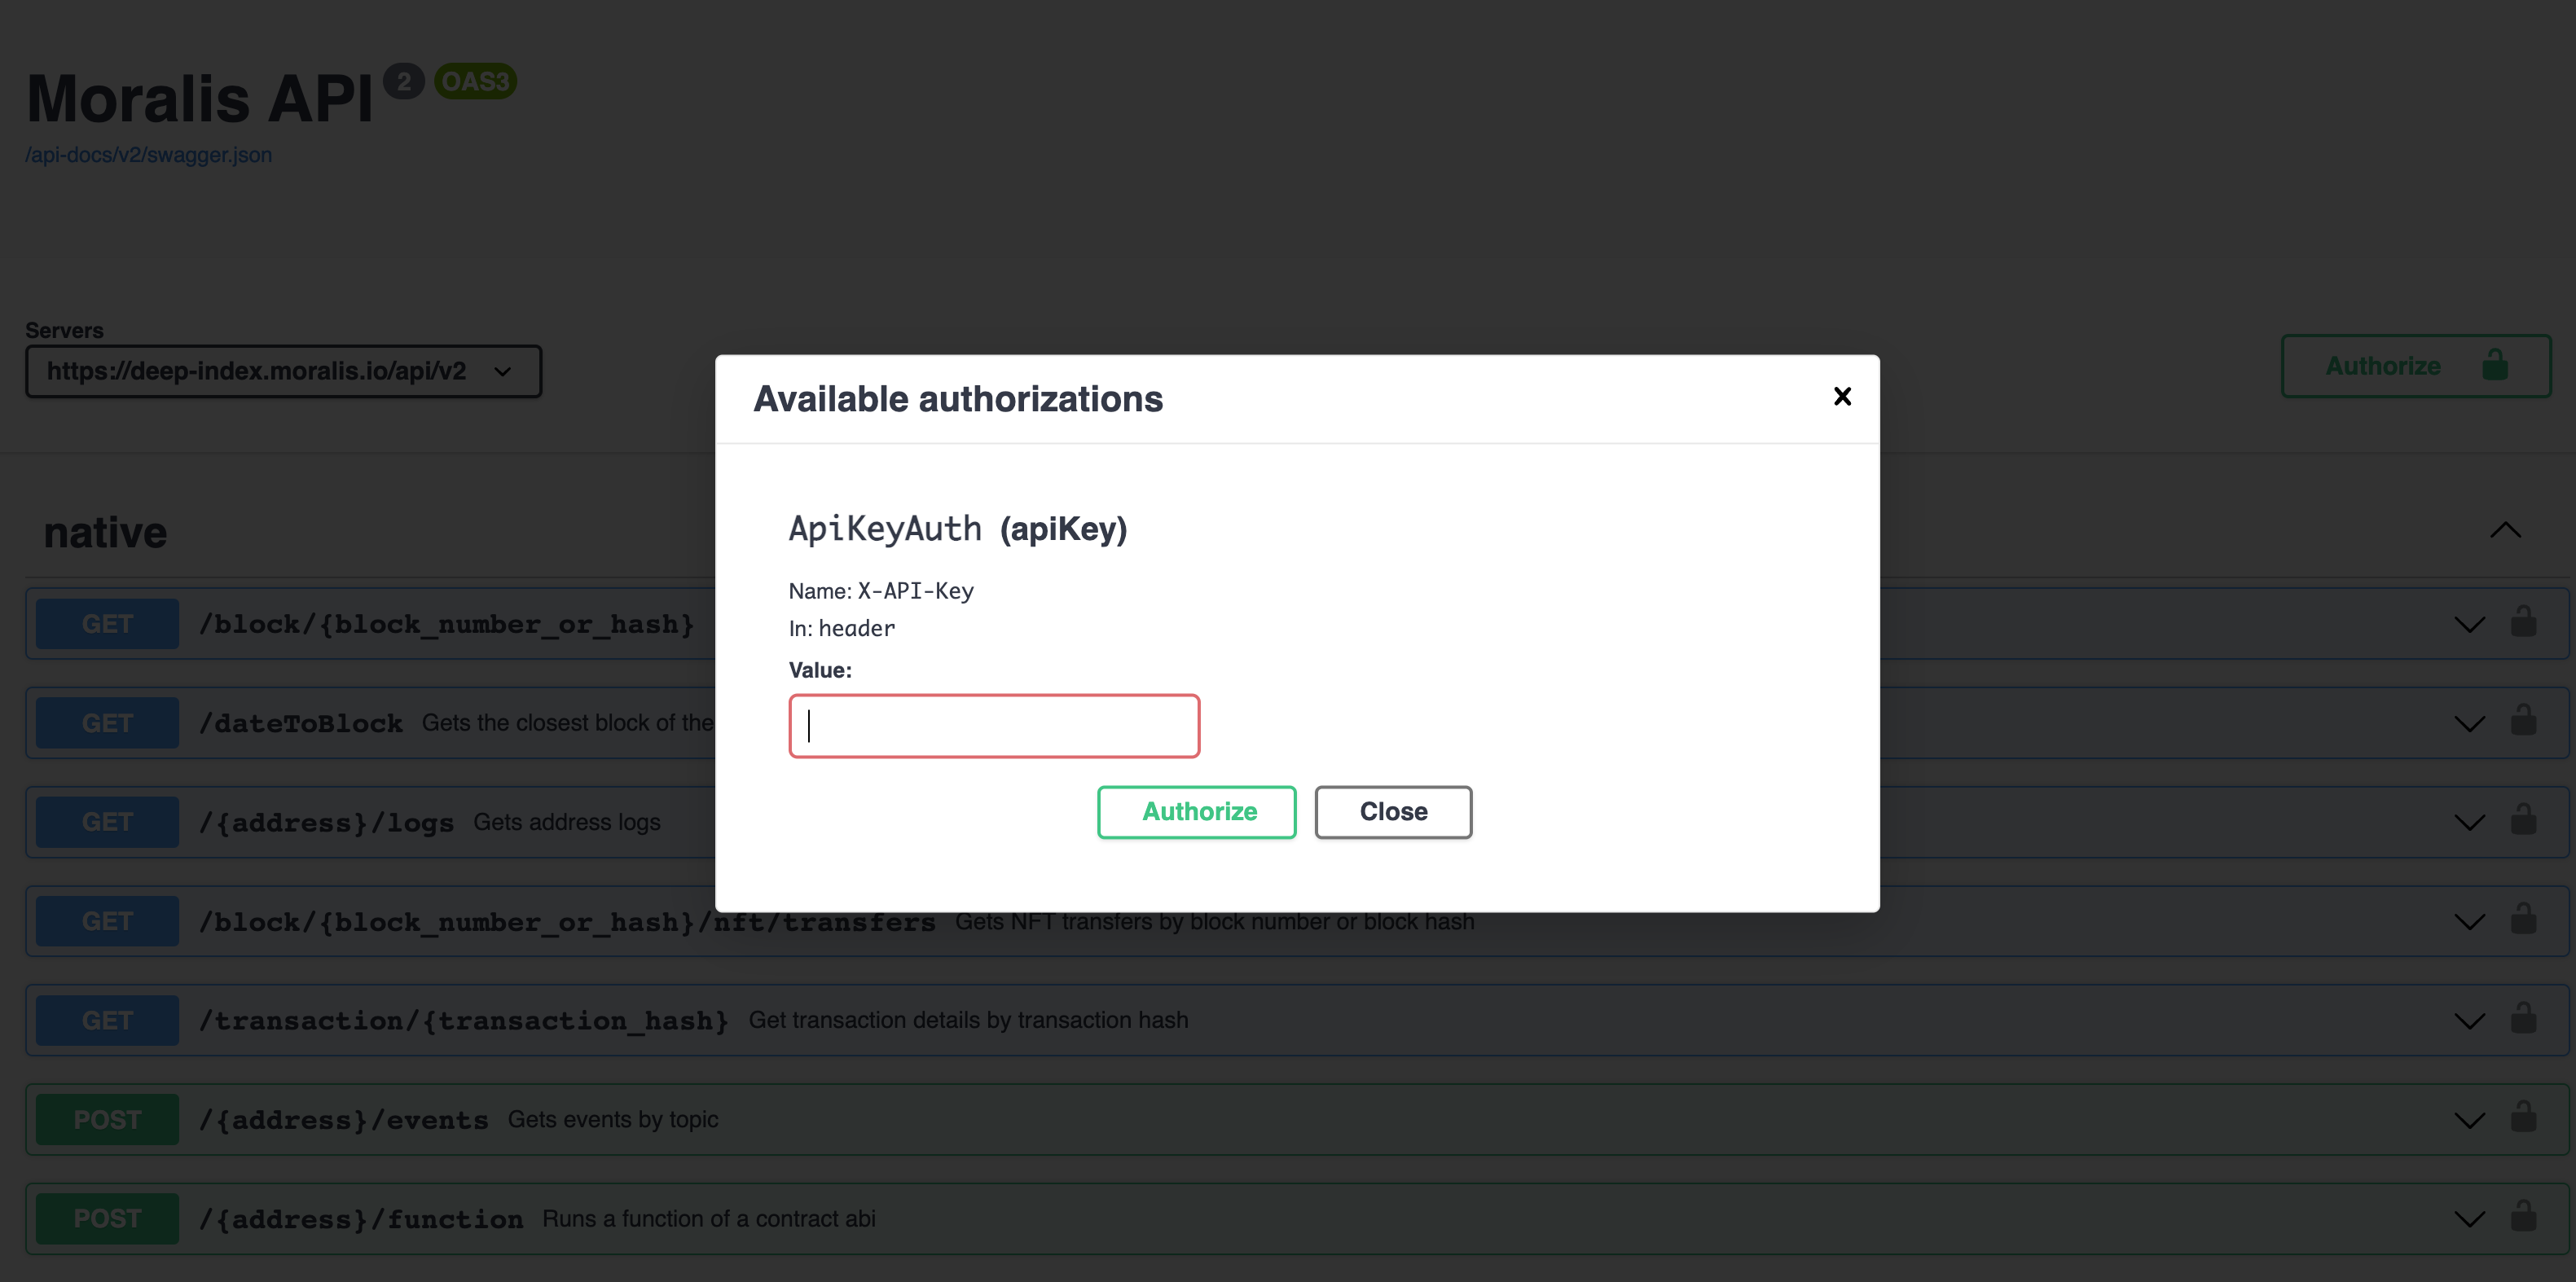The image size is (2576, 1282).
Task: Click the 'Available authorizations' title
Action: point(958,399)
